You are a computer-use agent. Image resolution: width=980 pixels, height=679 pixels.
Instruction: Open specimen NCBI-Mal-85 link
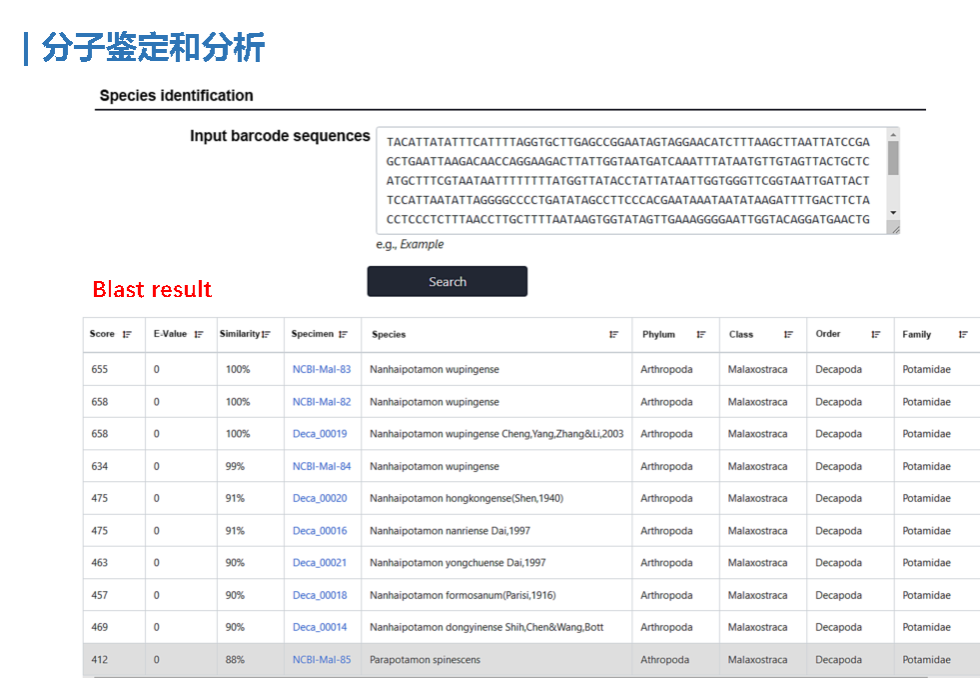321,660
